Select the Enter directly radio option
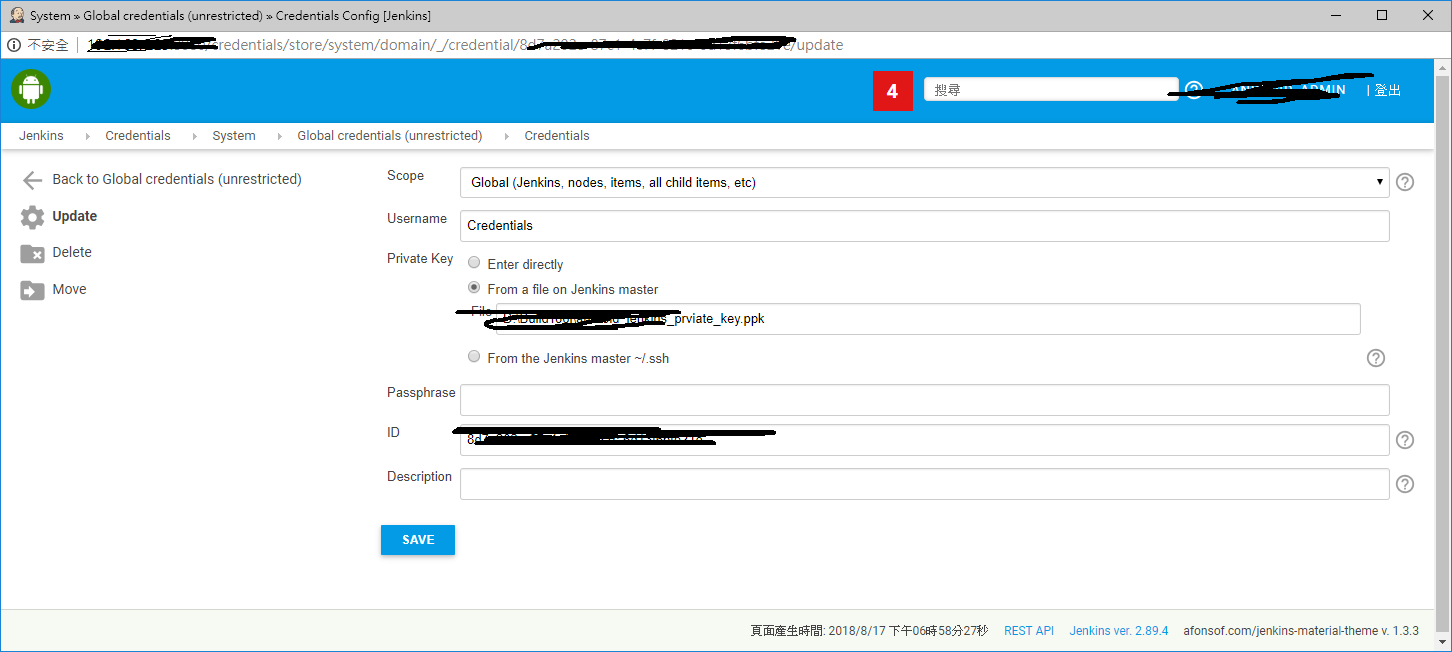This screenshot has height=652, width=1452. click(x=474, y=263)
